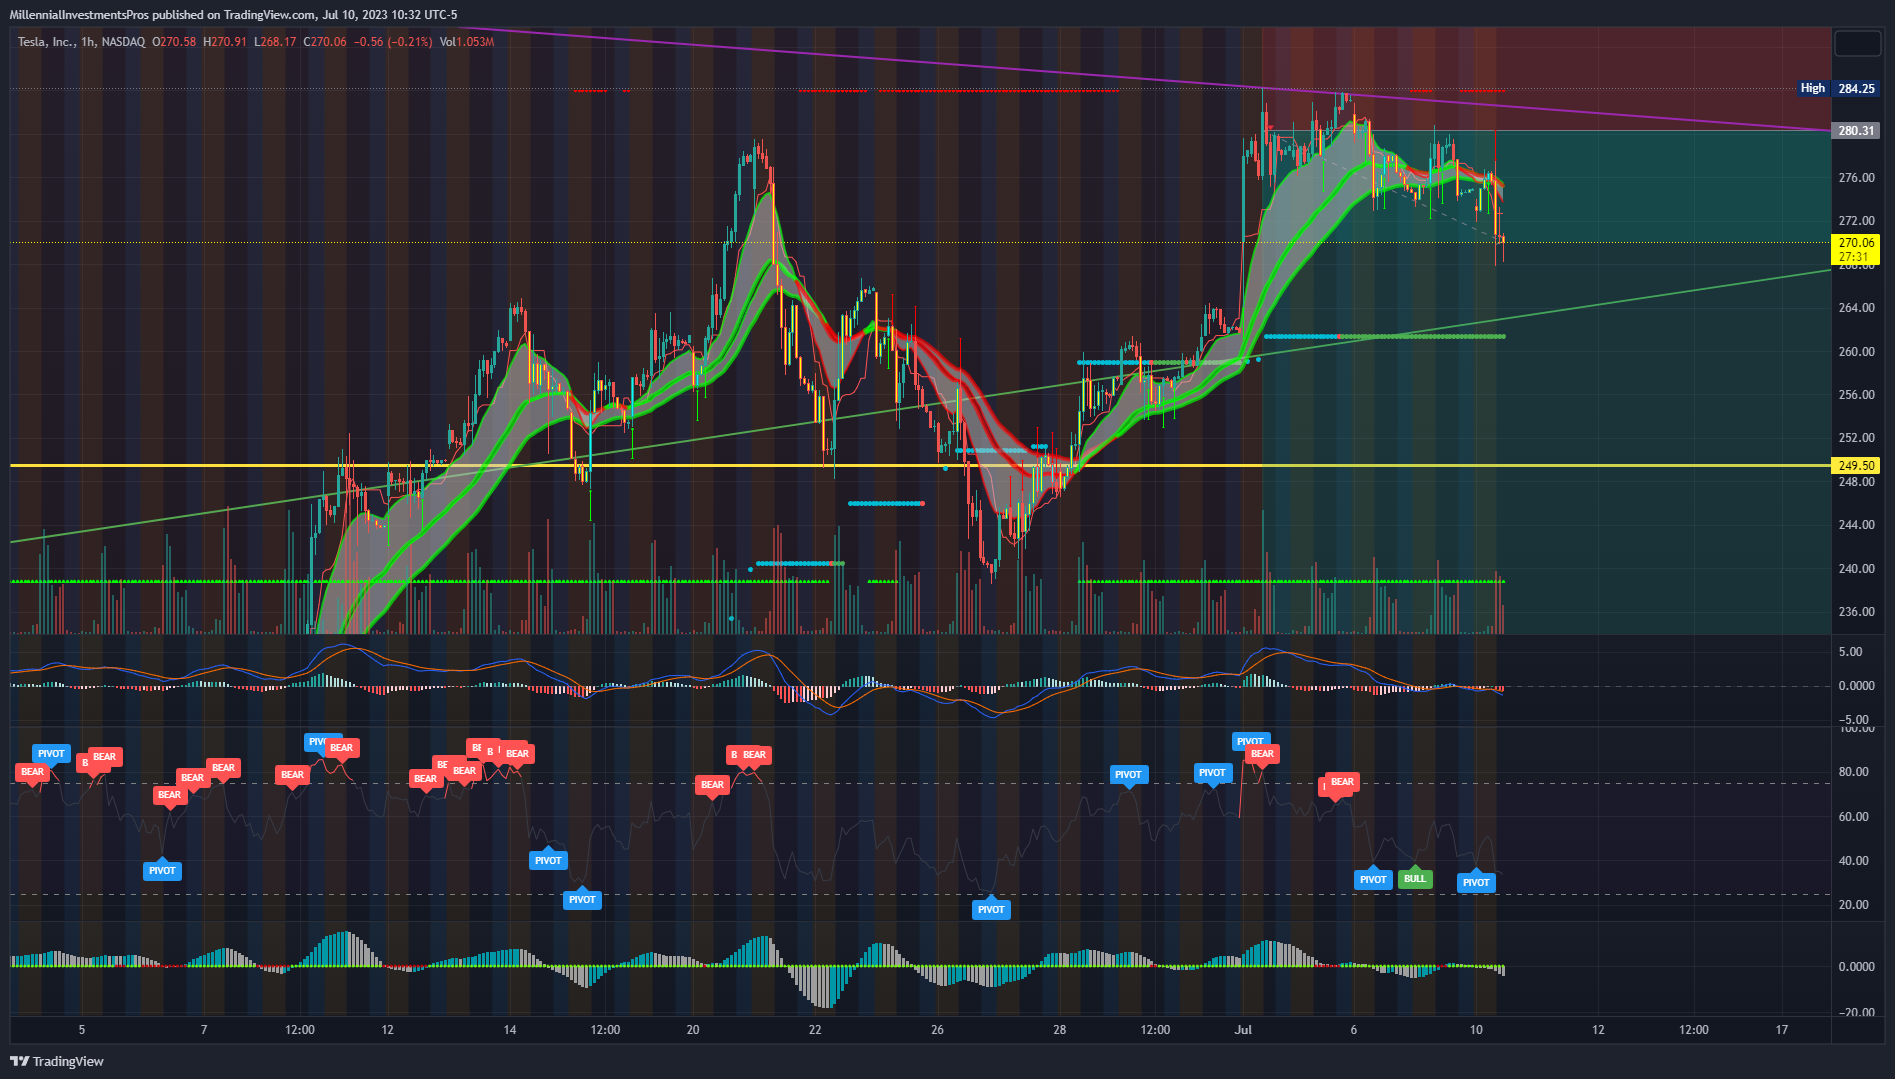
Task: Click the 14 date label on time axis
Action: click(x=510, y=1030)
